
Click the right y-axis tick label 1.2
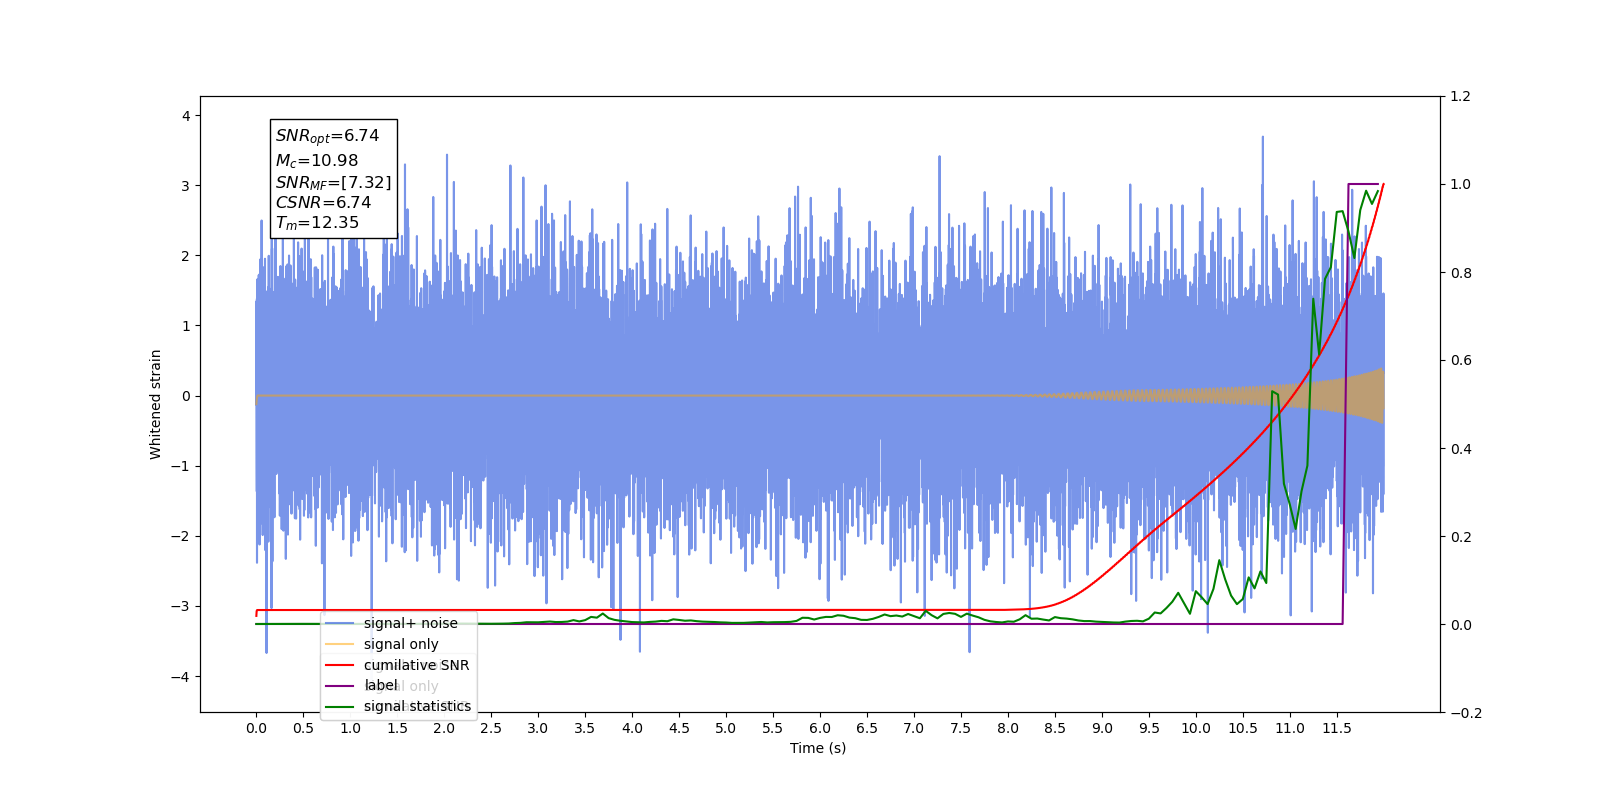(x=1460, y=97)
